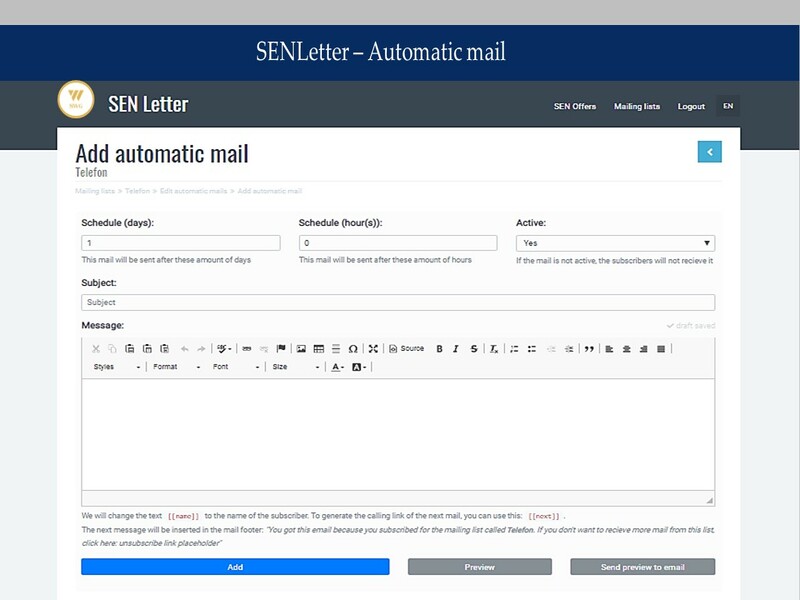
Task: Insert a block quote
Action: tap(589, 349)
